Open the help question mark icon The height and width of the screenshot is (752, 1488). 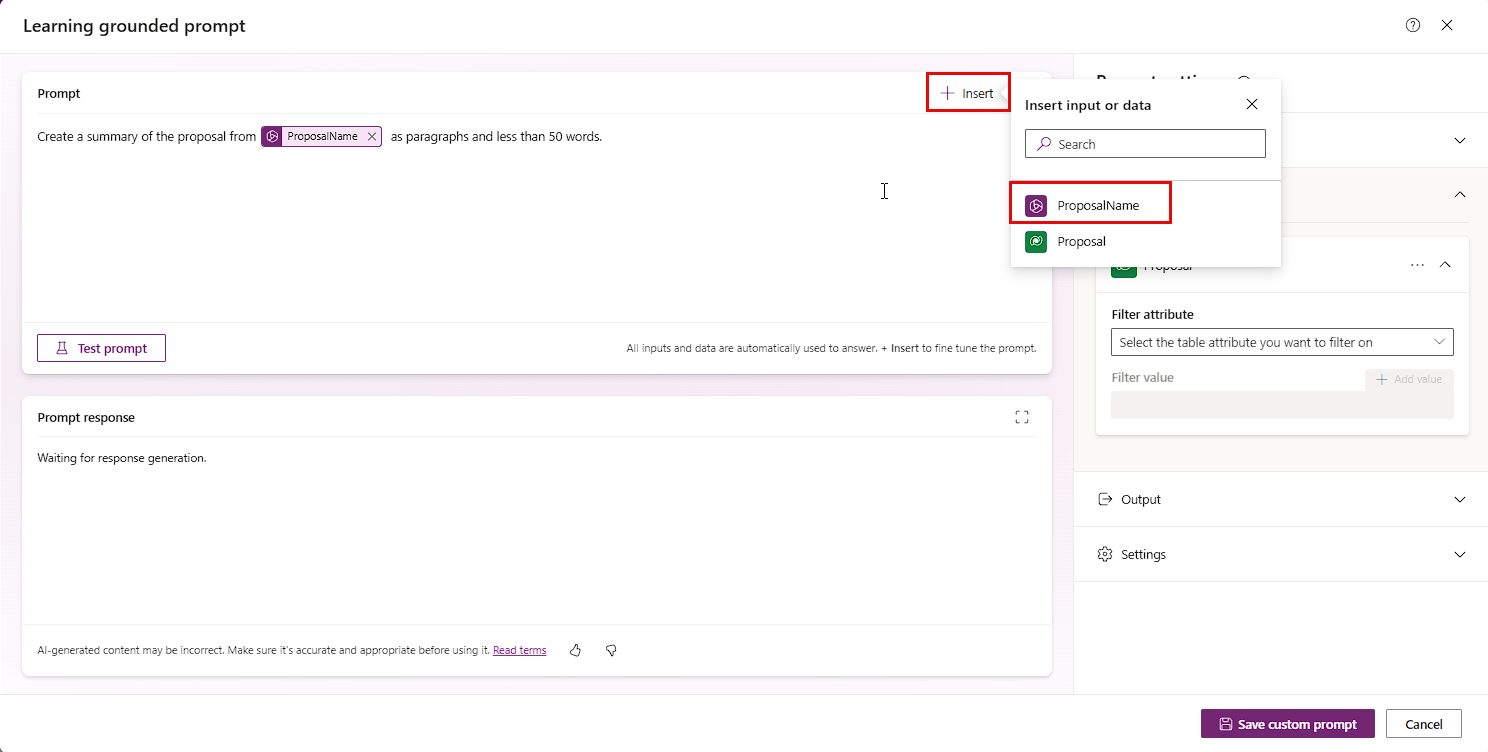[1413, 26]
